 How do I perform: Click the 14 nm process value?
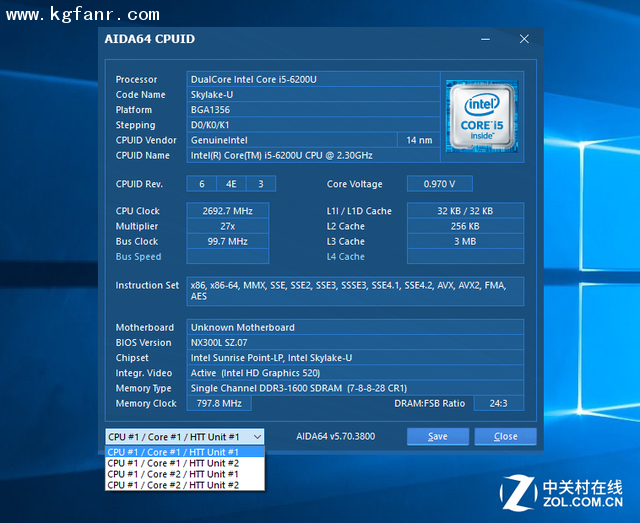point(419,140)
